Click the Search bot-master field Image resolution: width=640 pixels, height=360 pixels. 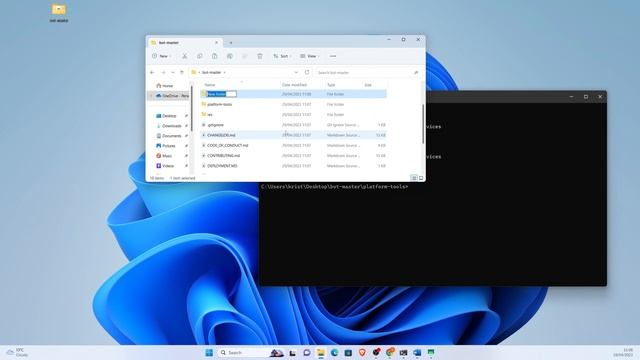368,72
